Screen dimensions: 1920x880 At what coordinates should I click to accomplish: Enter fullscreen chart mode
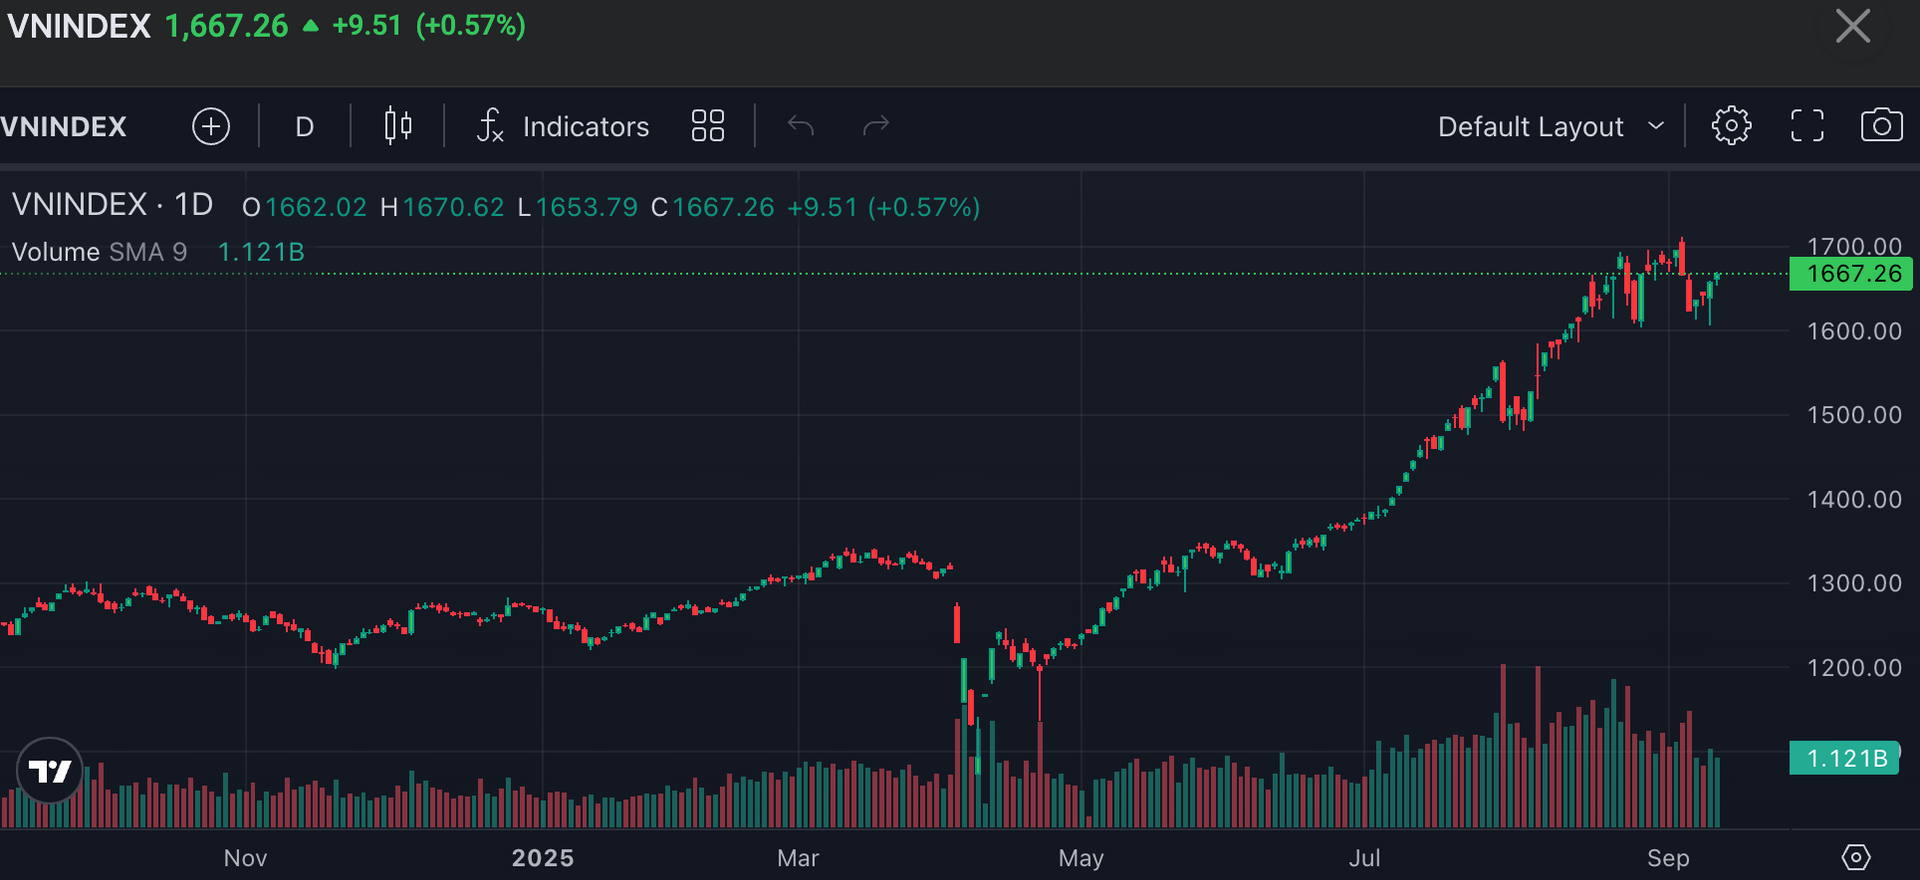click(1807, 126)
